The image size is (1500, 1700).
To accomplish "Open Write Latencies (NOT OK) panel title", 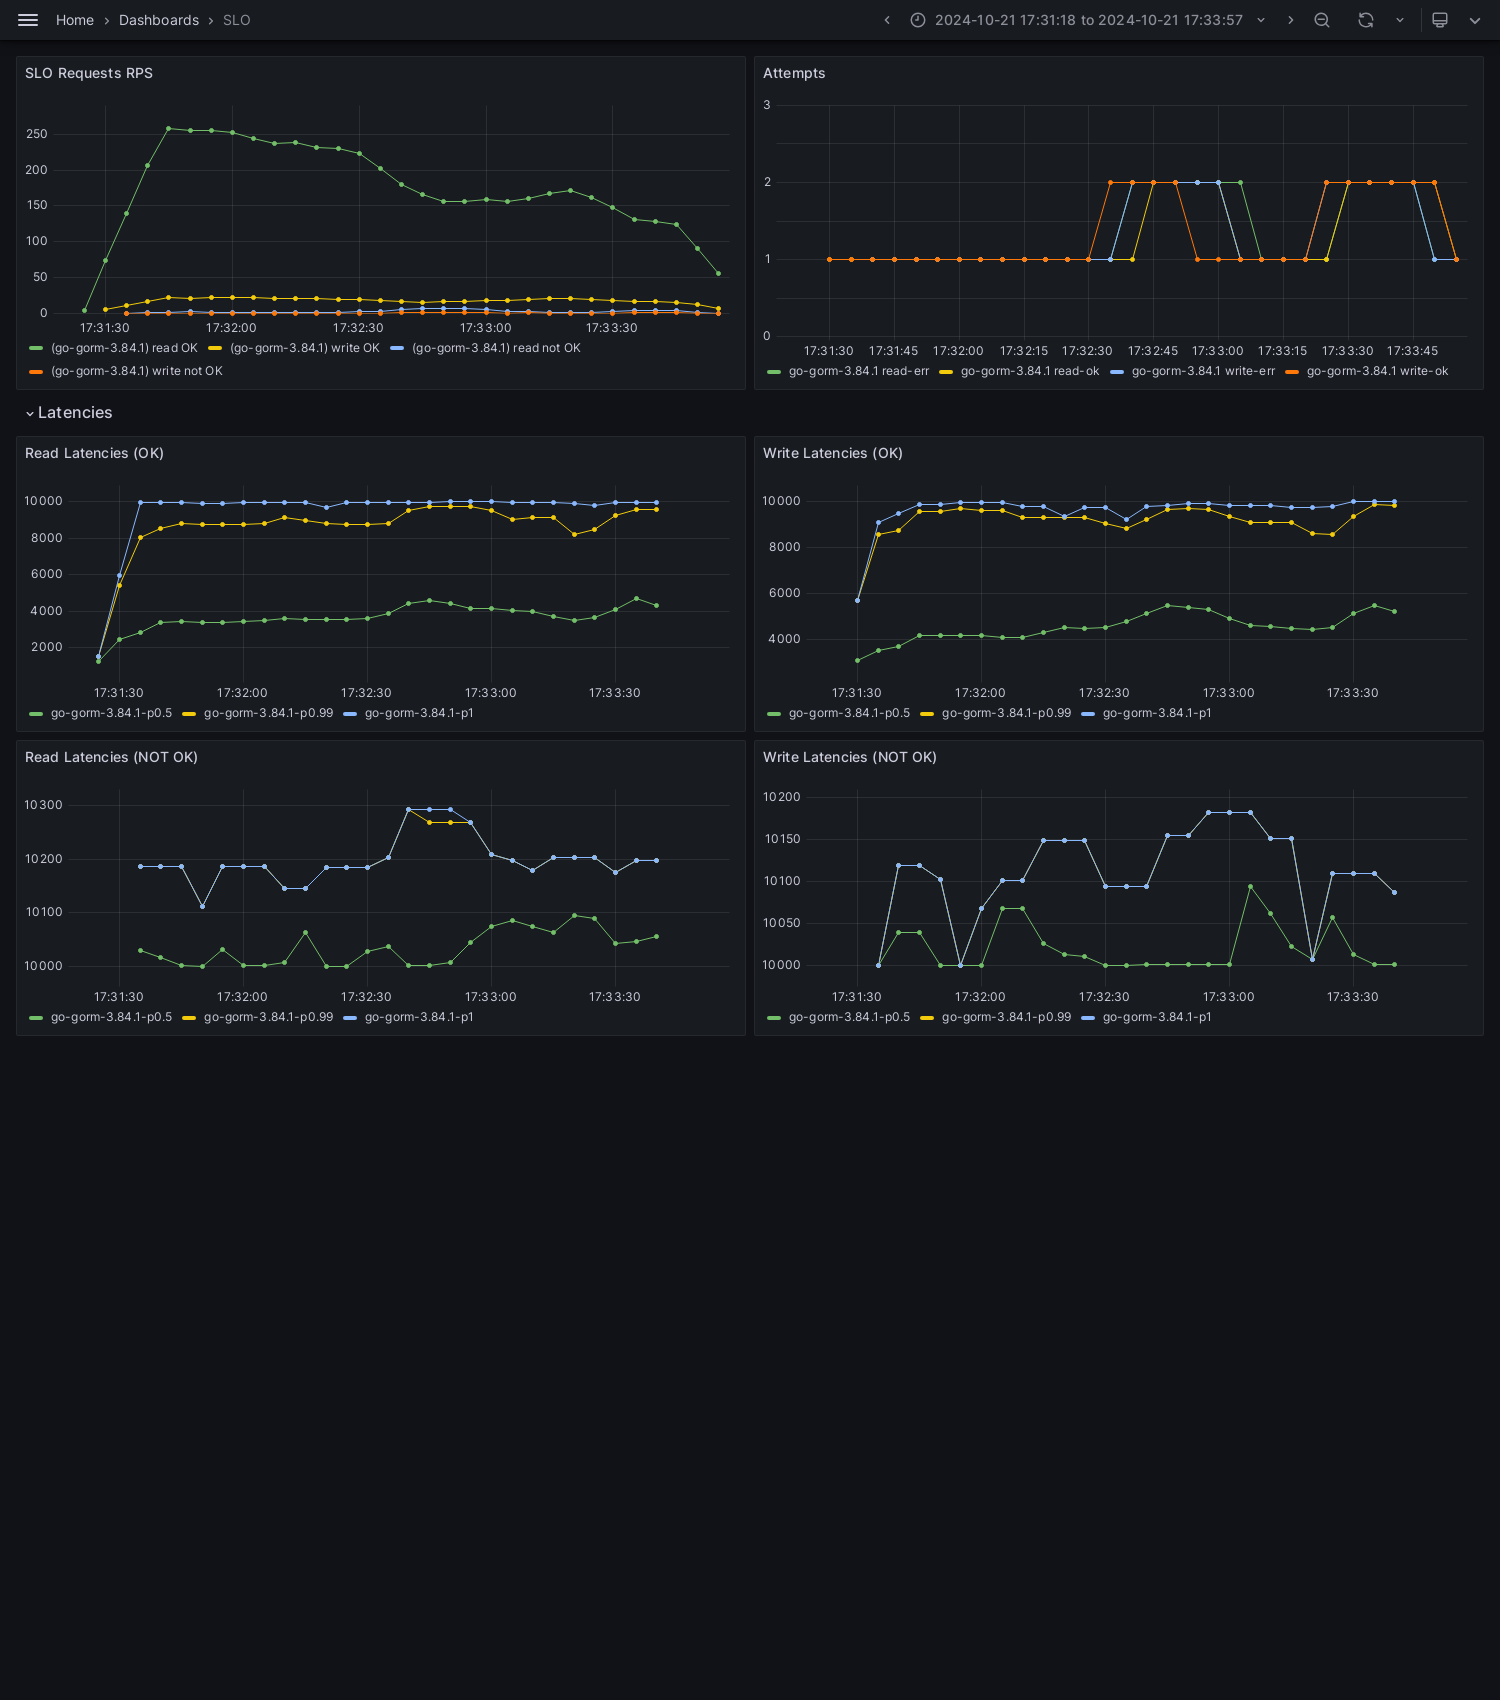I will pyautogui.click(x=850, y=757).
